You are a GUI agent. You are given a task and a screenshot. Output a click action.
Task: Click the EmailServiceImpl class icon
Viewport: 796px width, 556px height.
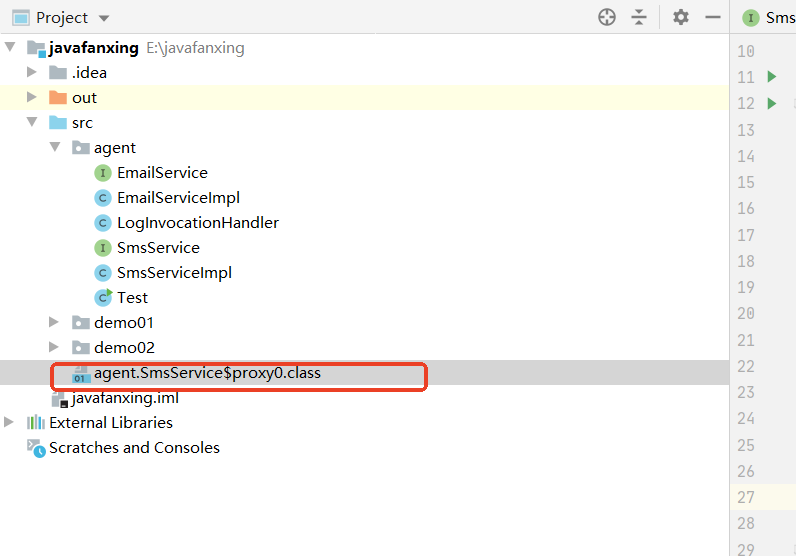tap(103, 198)
